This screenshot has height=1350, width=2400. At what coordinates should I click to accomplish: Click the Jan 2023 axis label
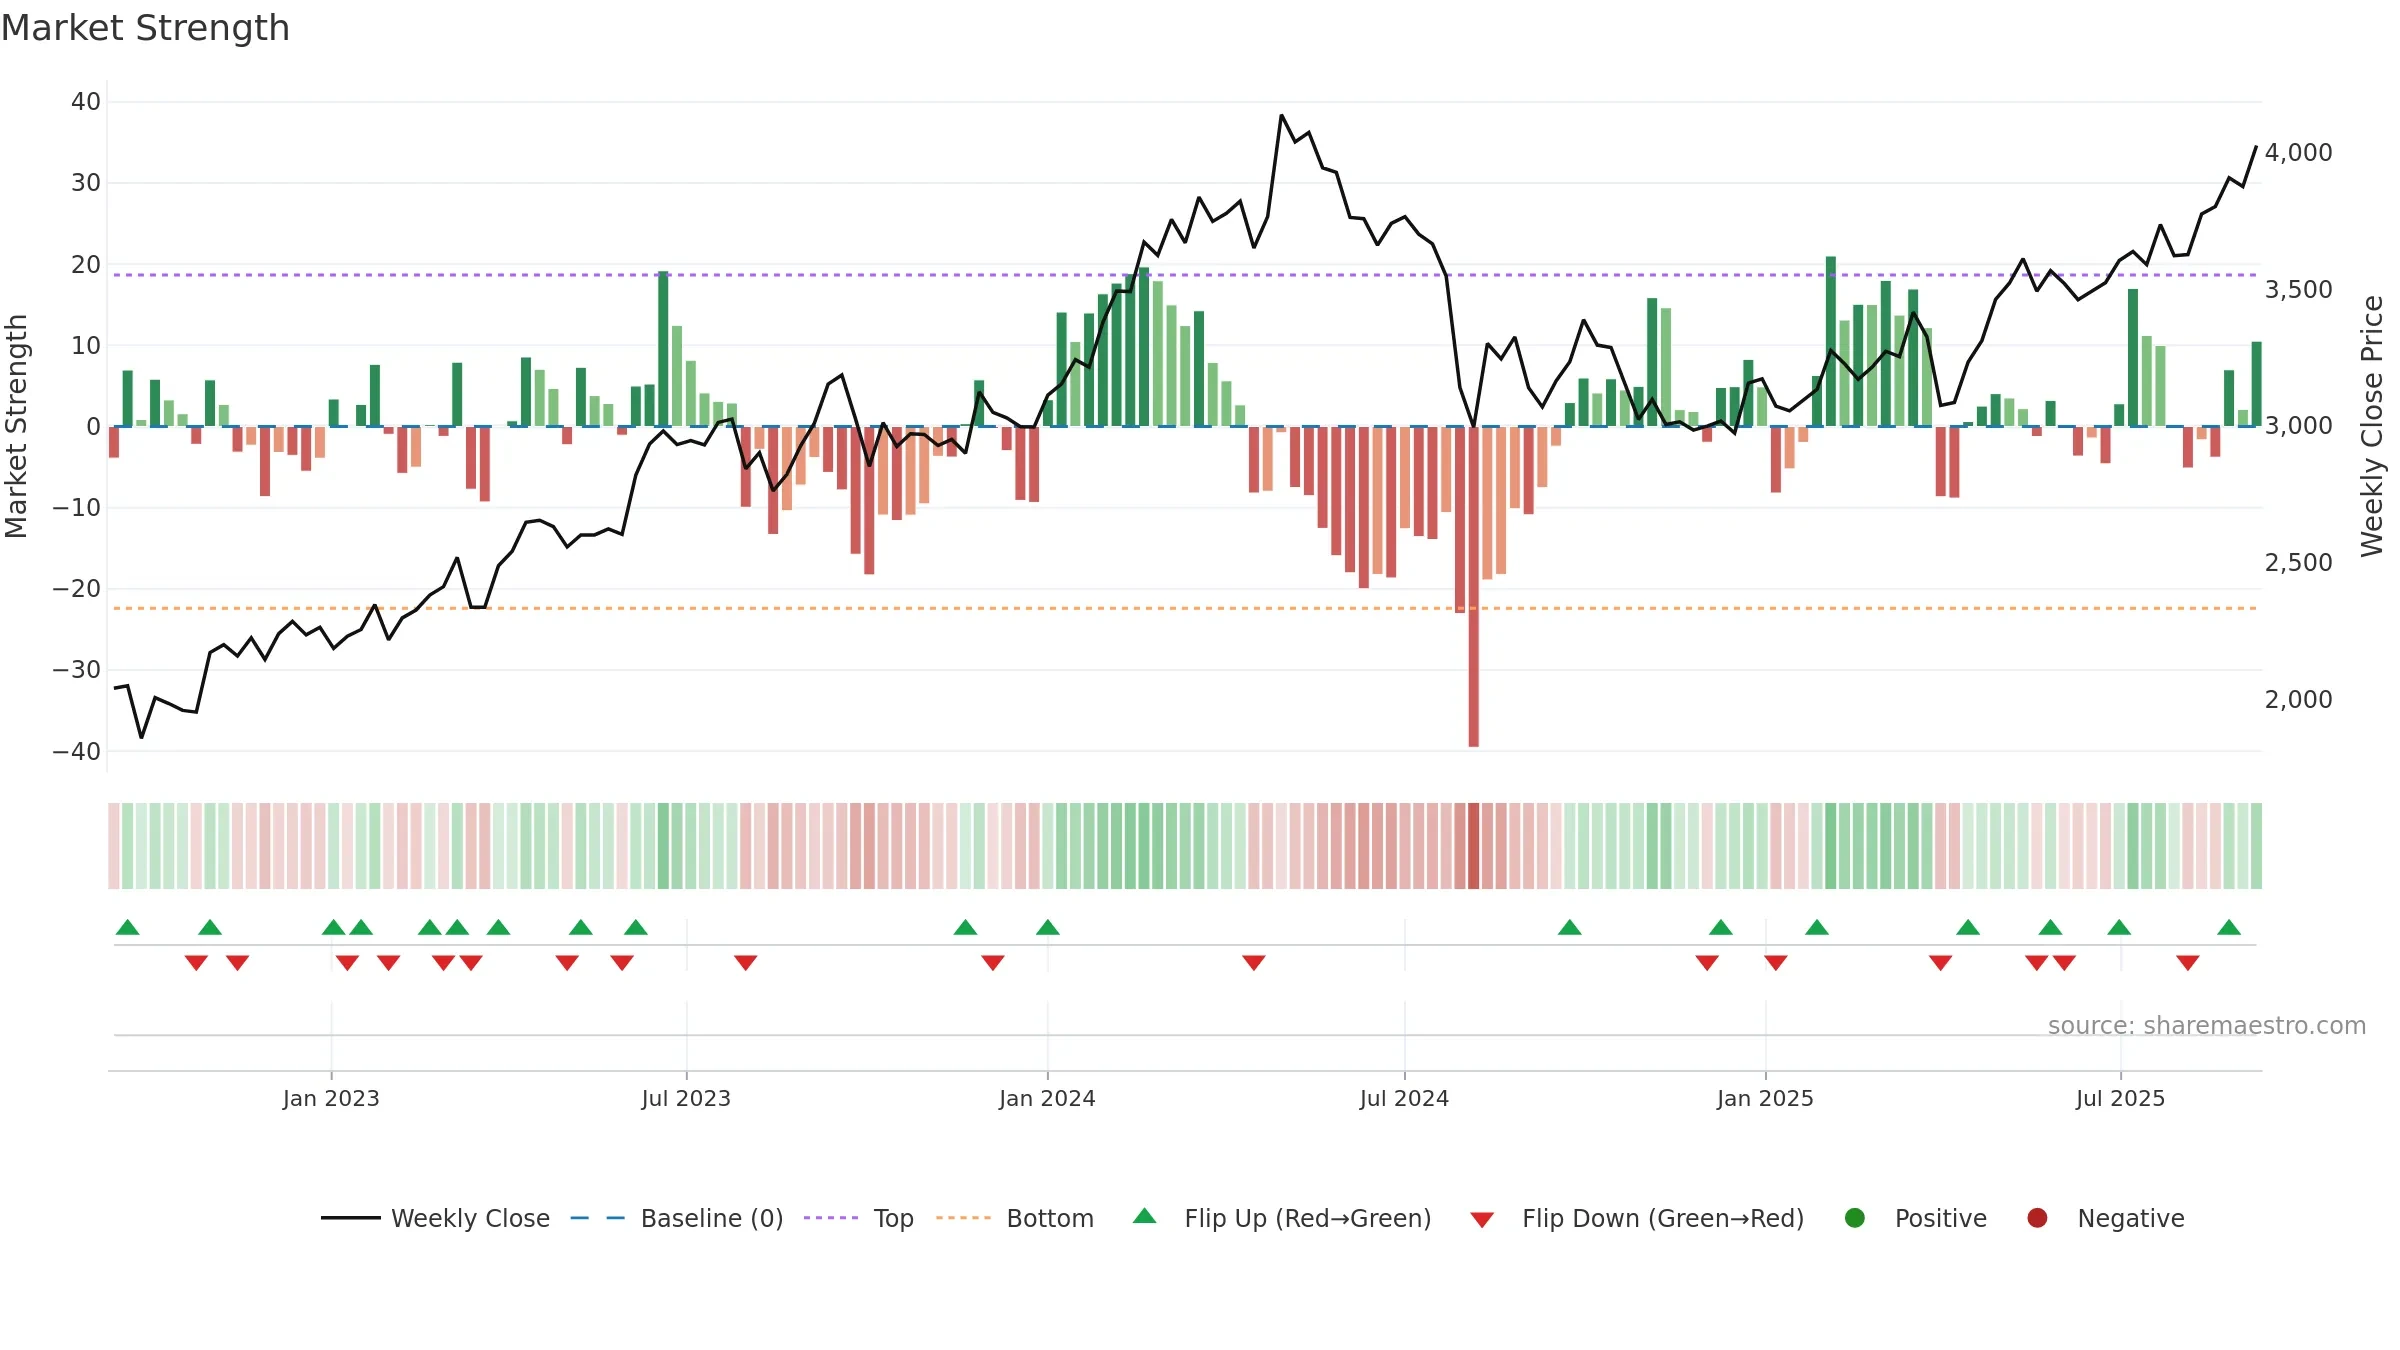[x=331, y=1099]
